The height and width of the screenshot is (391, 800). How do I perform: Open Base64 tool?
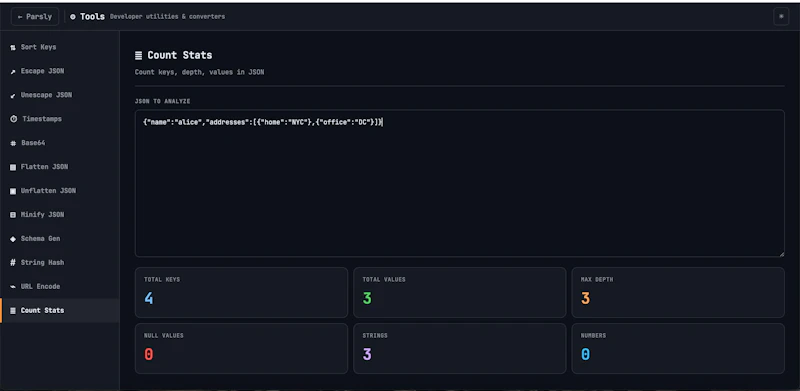point(60,143)
